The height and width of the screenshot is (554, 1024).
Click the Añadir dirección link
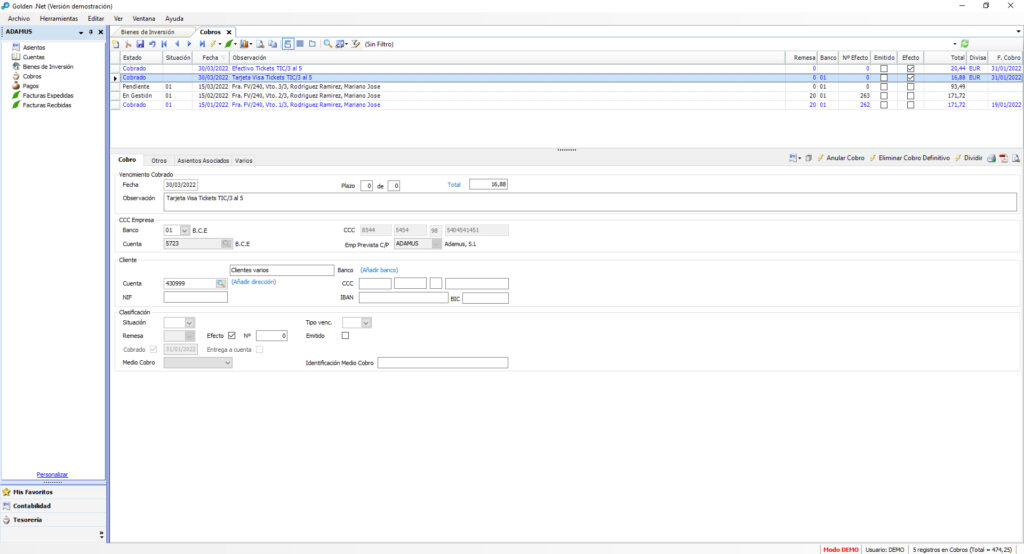(253, 282)
